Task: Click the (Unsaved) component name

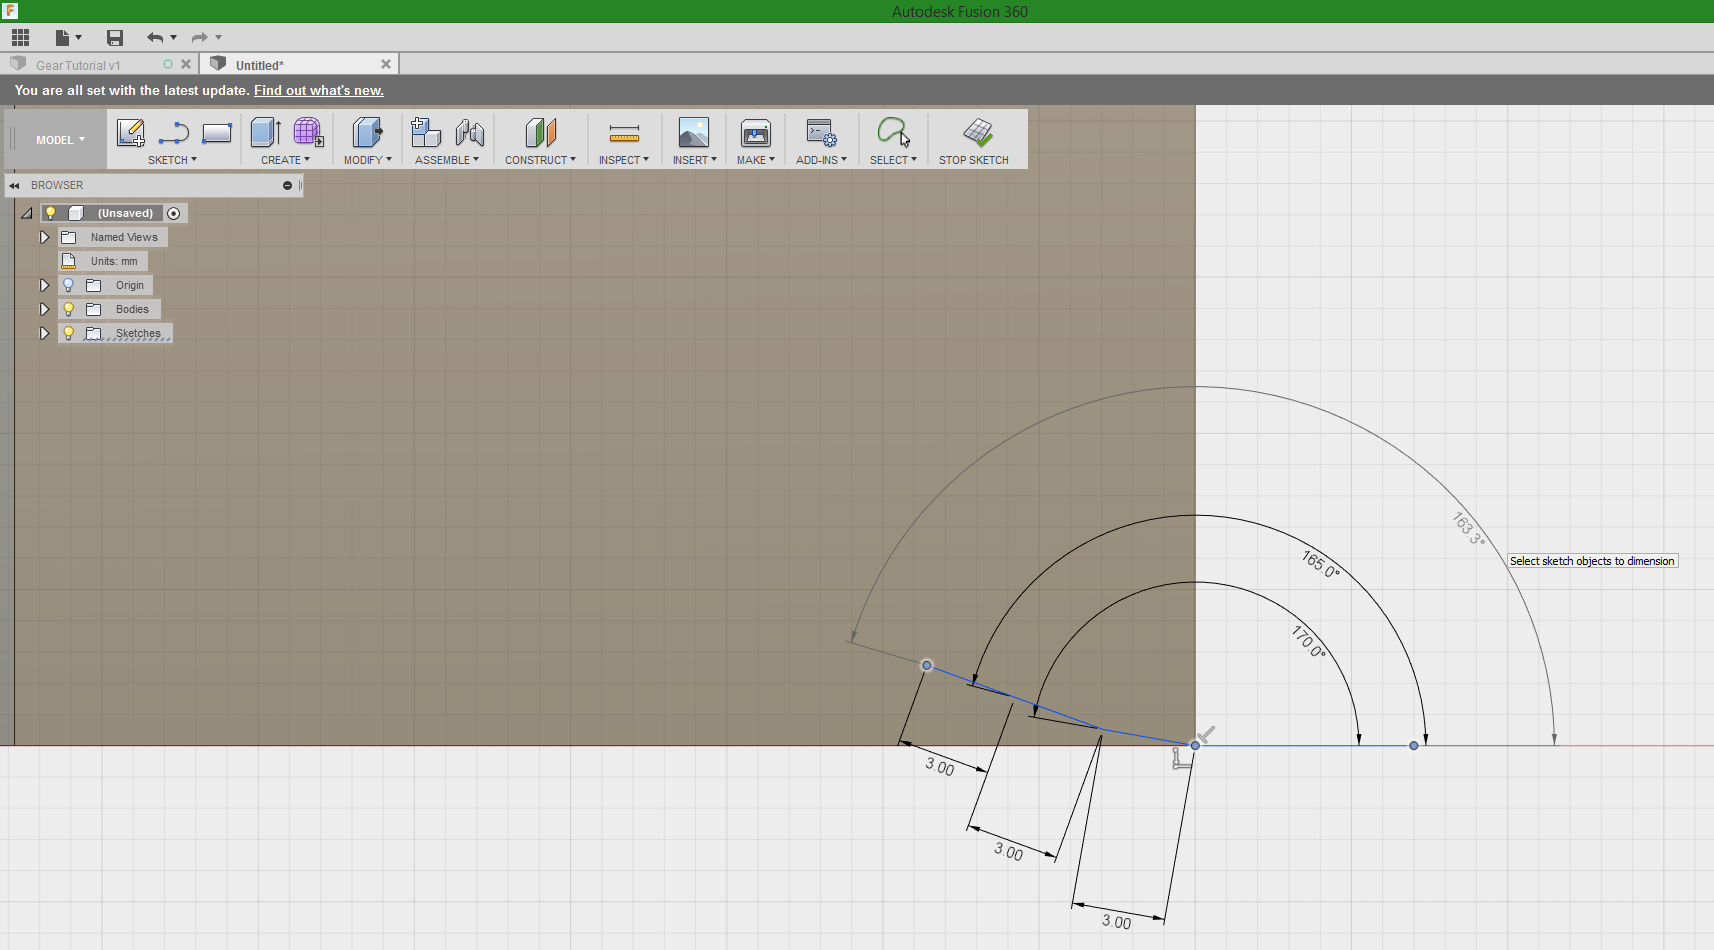Action: point(125,213)
